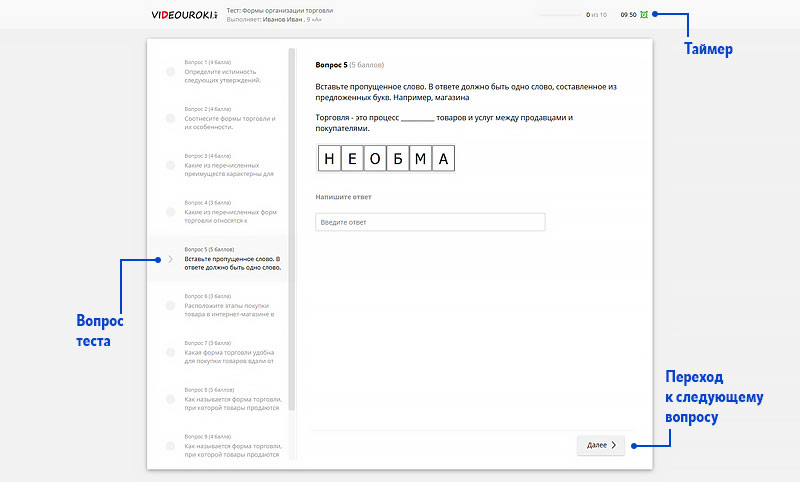Open Вопрос 3 in the question list
Image resolution: width=800 pixels, height=482 pixels.
(x=229, y=166)
